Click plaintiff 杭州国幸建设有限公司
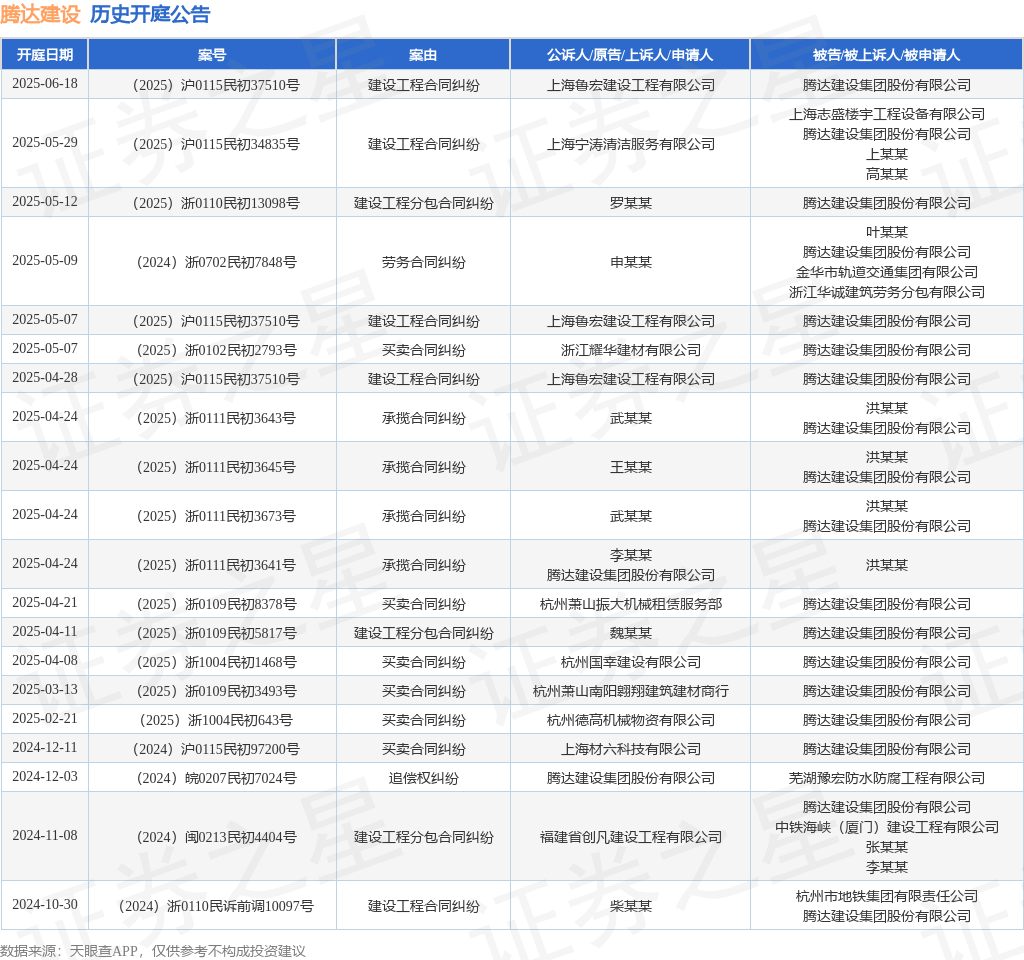The height and width of the screenshot is (960, 1024). (631, 662)
